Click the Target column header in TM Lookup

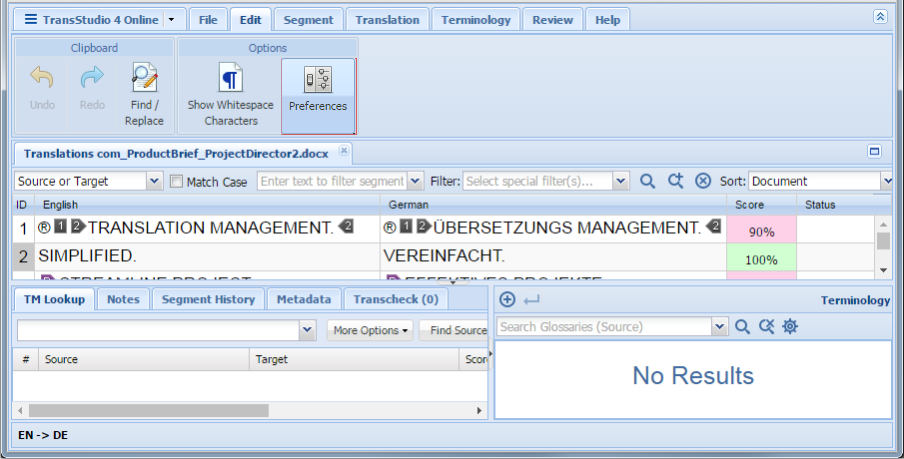click(354, 359)
